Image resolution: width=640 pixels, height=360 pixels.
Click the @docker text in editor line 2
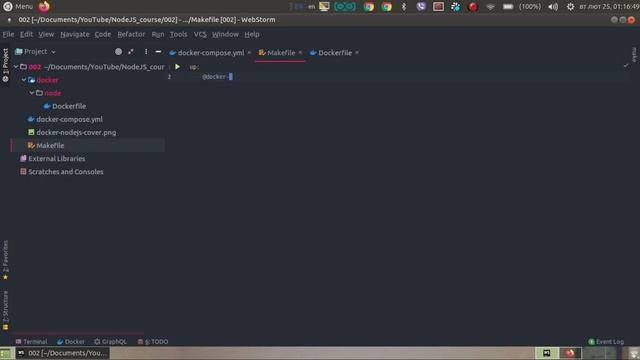[x=213, y=77]
